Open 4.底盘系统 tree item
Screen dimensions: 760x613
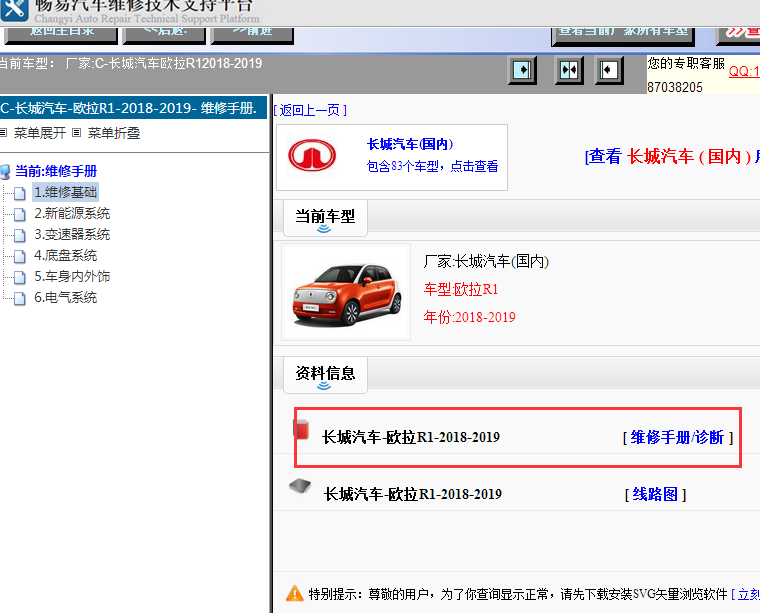65,255
